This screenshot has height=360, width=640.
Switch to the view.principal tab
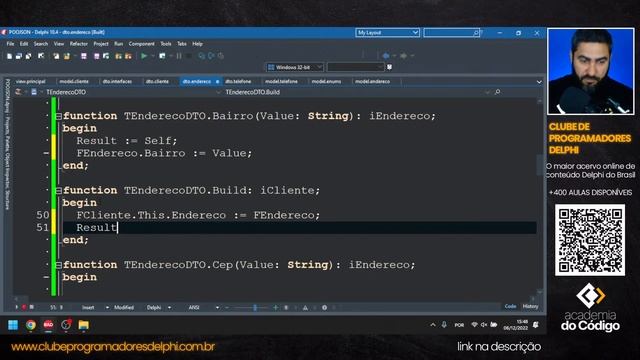pyautogui.click(x=31, y=82)
